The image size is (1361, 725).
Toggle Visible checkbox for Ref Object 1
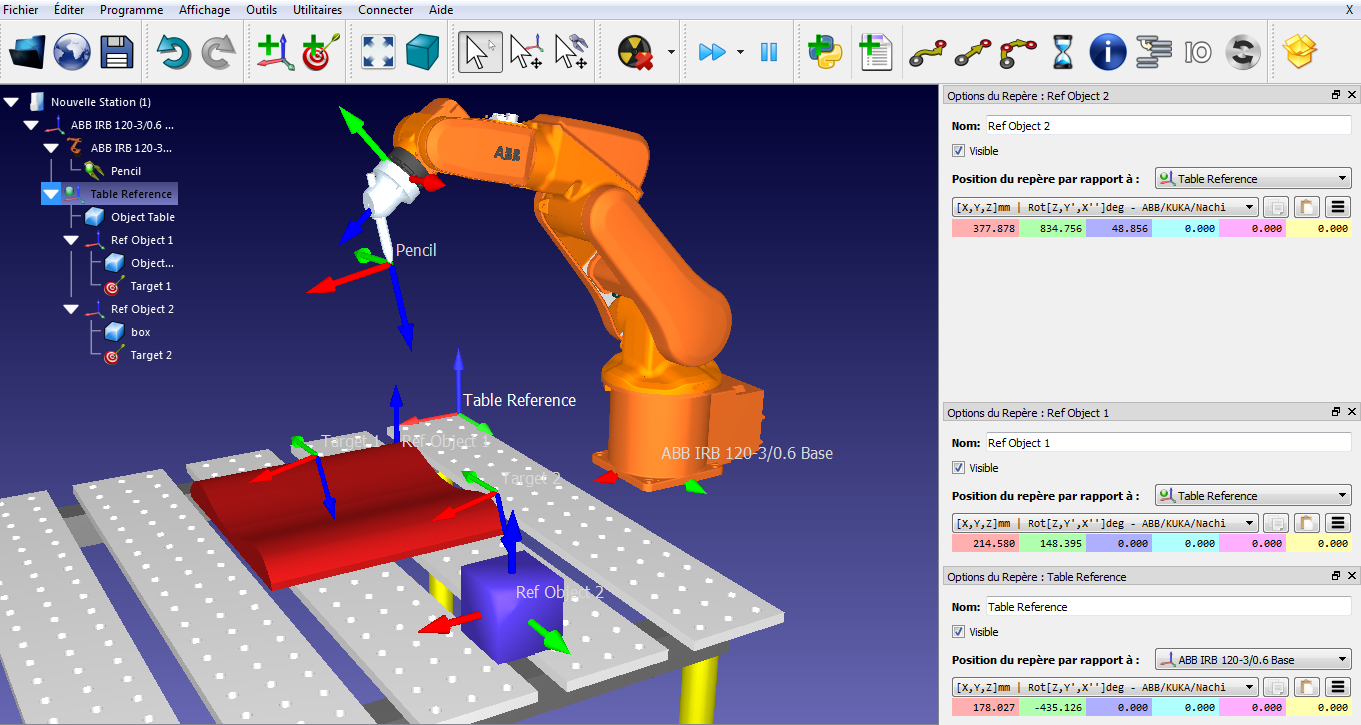[x=958, y=468]
